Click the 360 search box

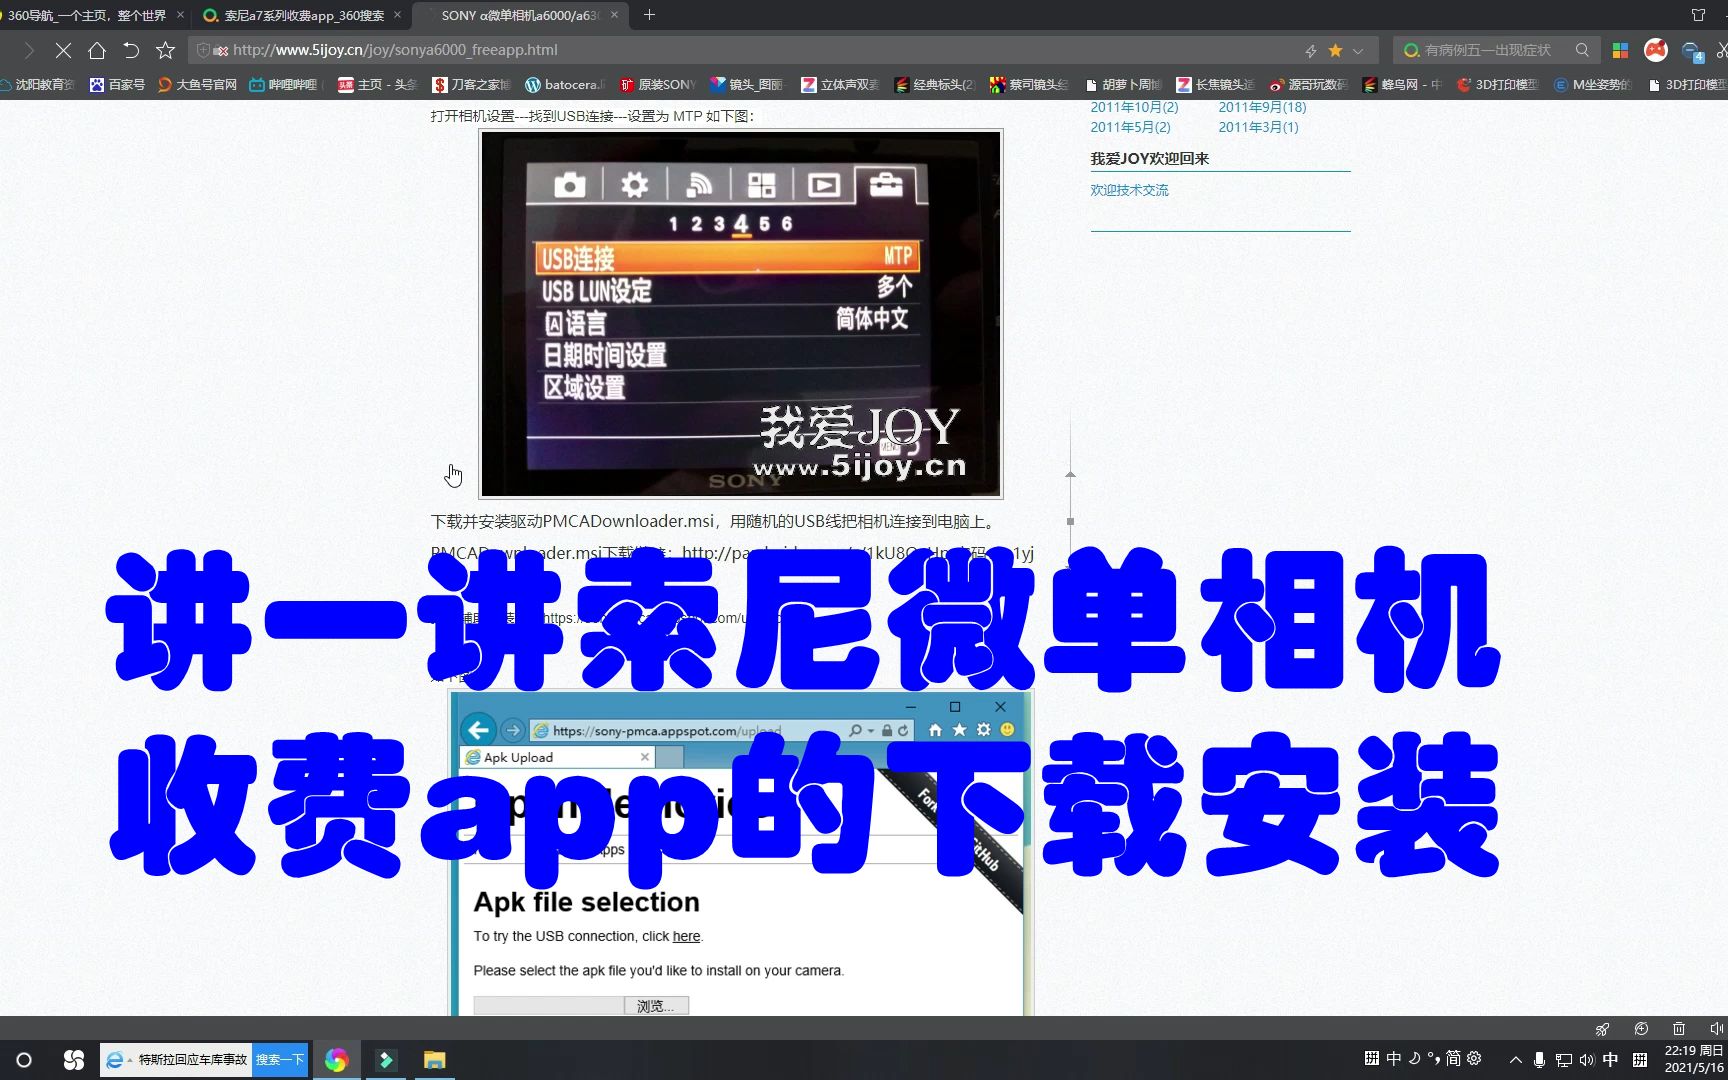[1487, 50]
